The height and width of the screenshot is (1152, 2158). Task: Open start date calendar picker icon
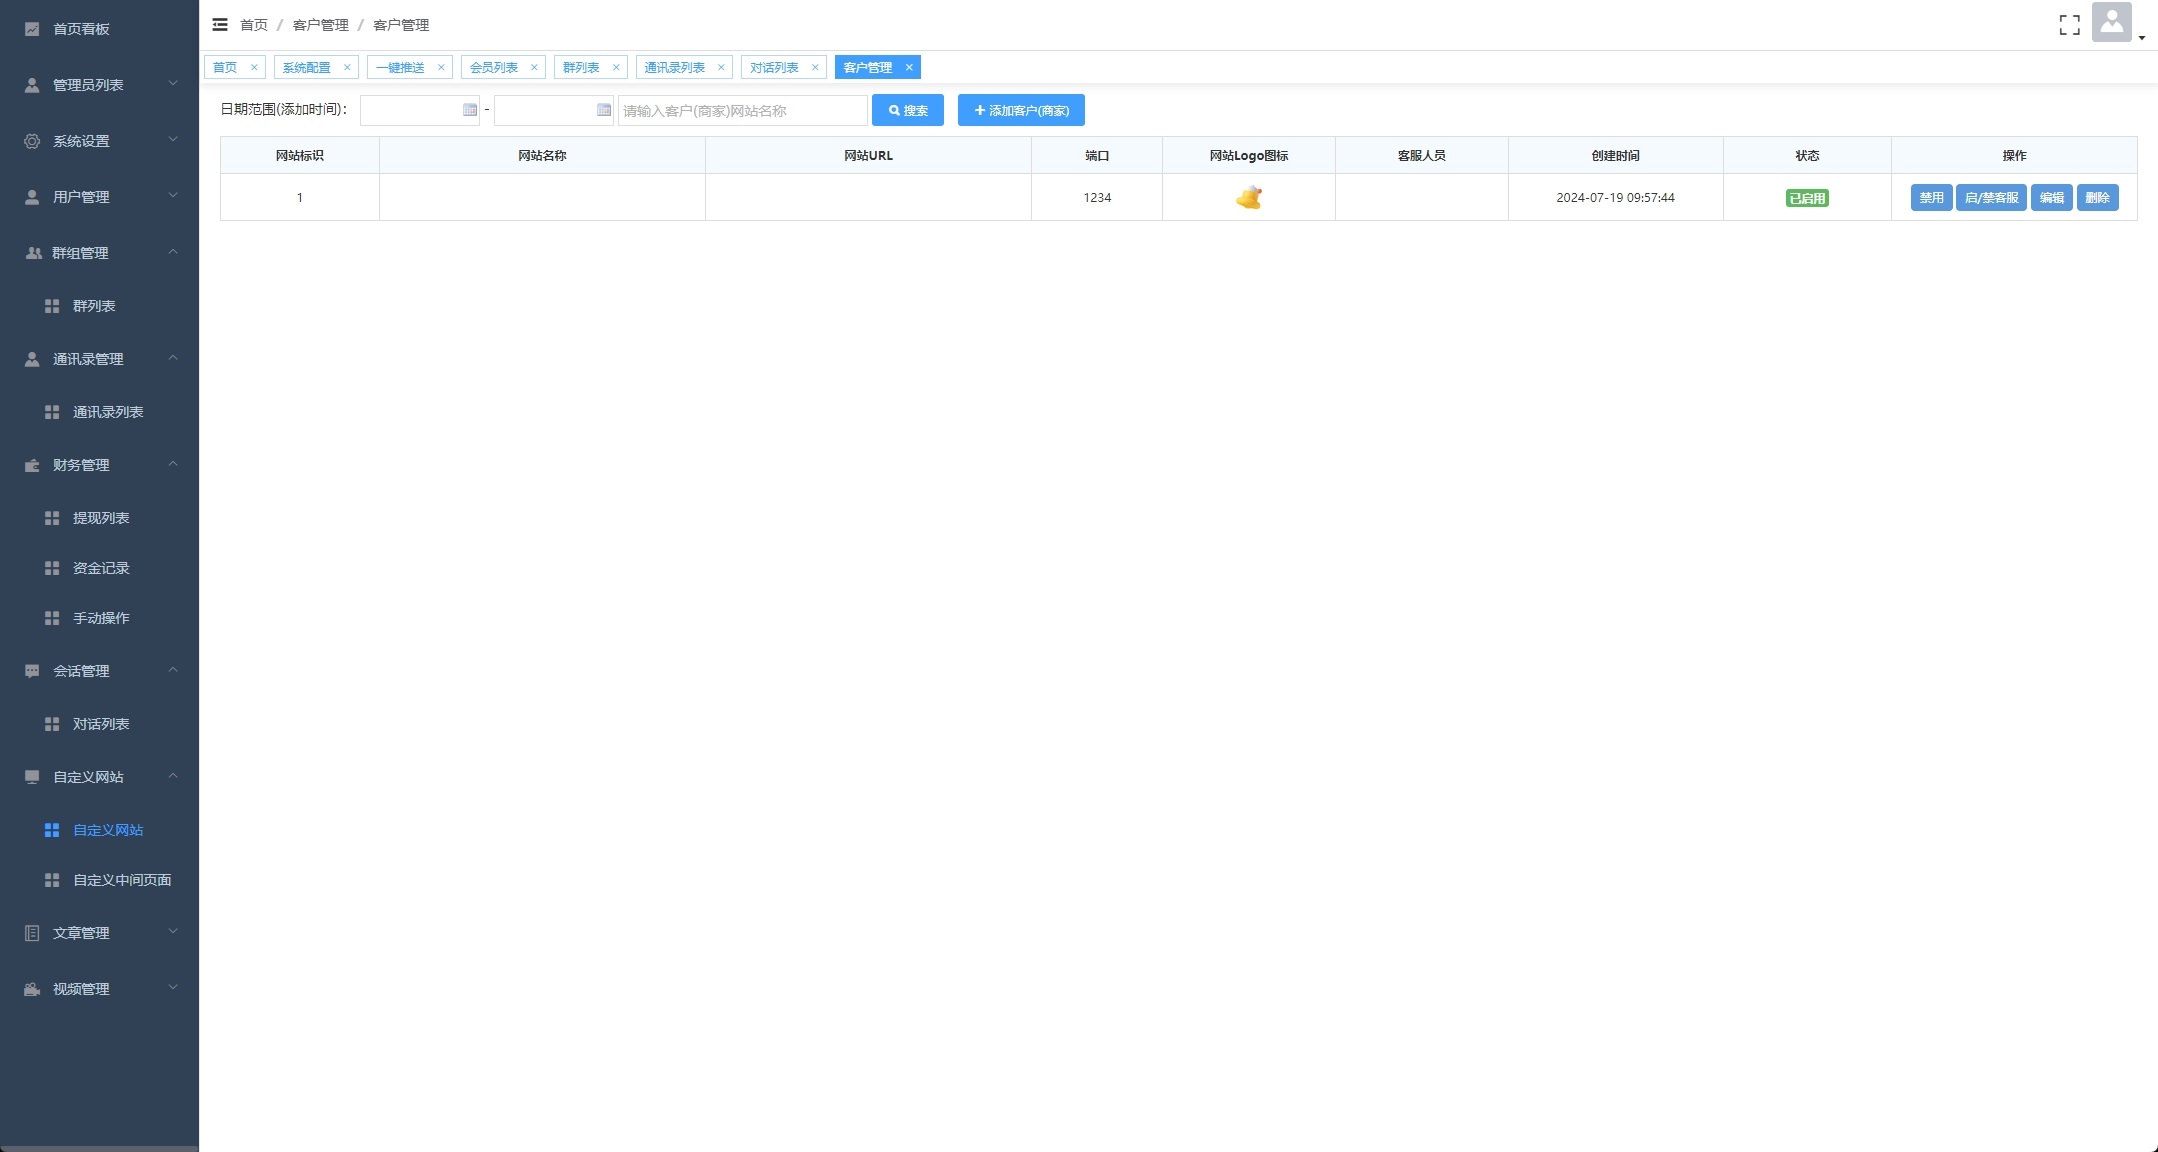470,110
